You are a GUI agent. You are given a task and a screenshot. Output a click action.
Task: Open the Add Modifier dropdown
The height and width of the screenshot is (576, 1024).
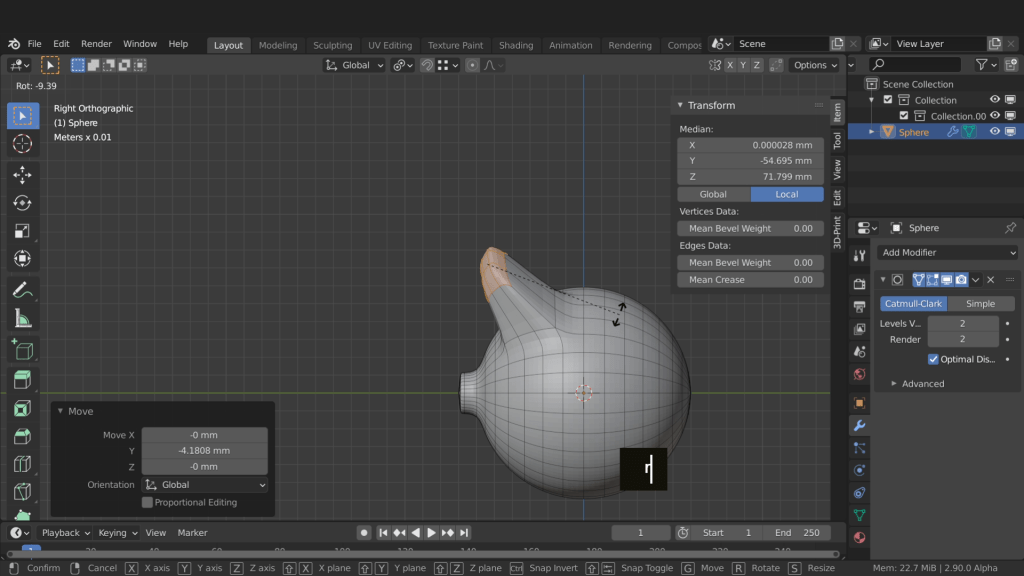click(x=948, y=253)
